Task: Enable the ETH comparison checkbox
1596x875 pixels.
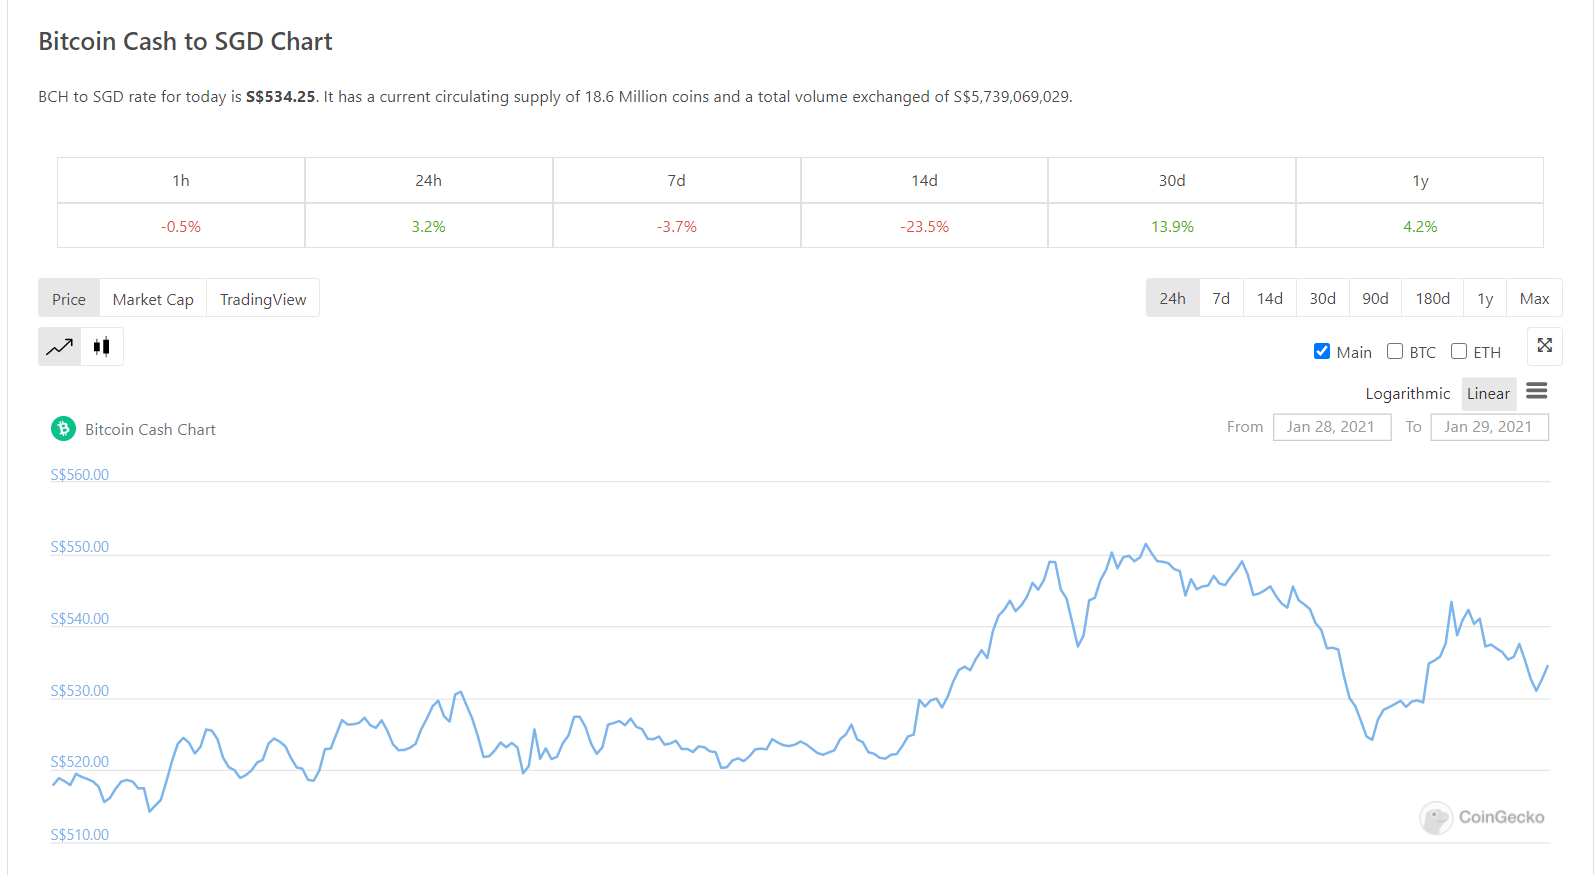Action: point(1459,351)
